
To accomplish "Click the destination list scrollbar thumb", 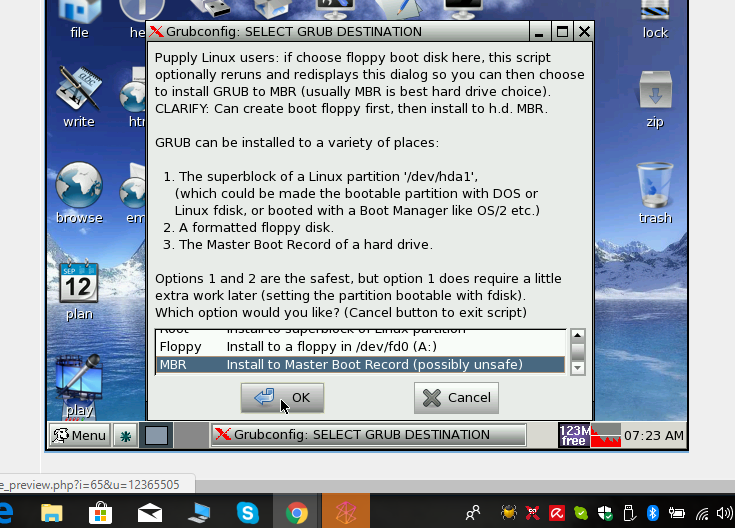I will pos(578,352).
